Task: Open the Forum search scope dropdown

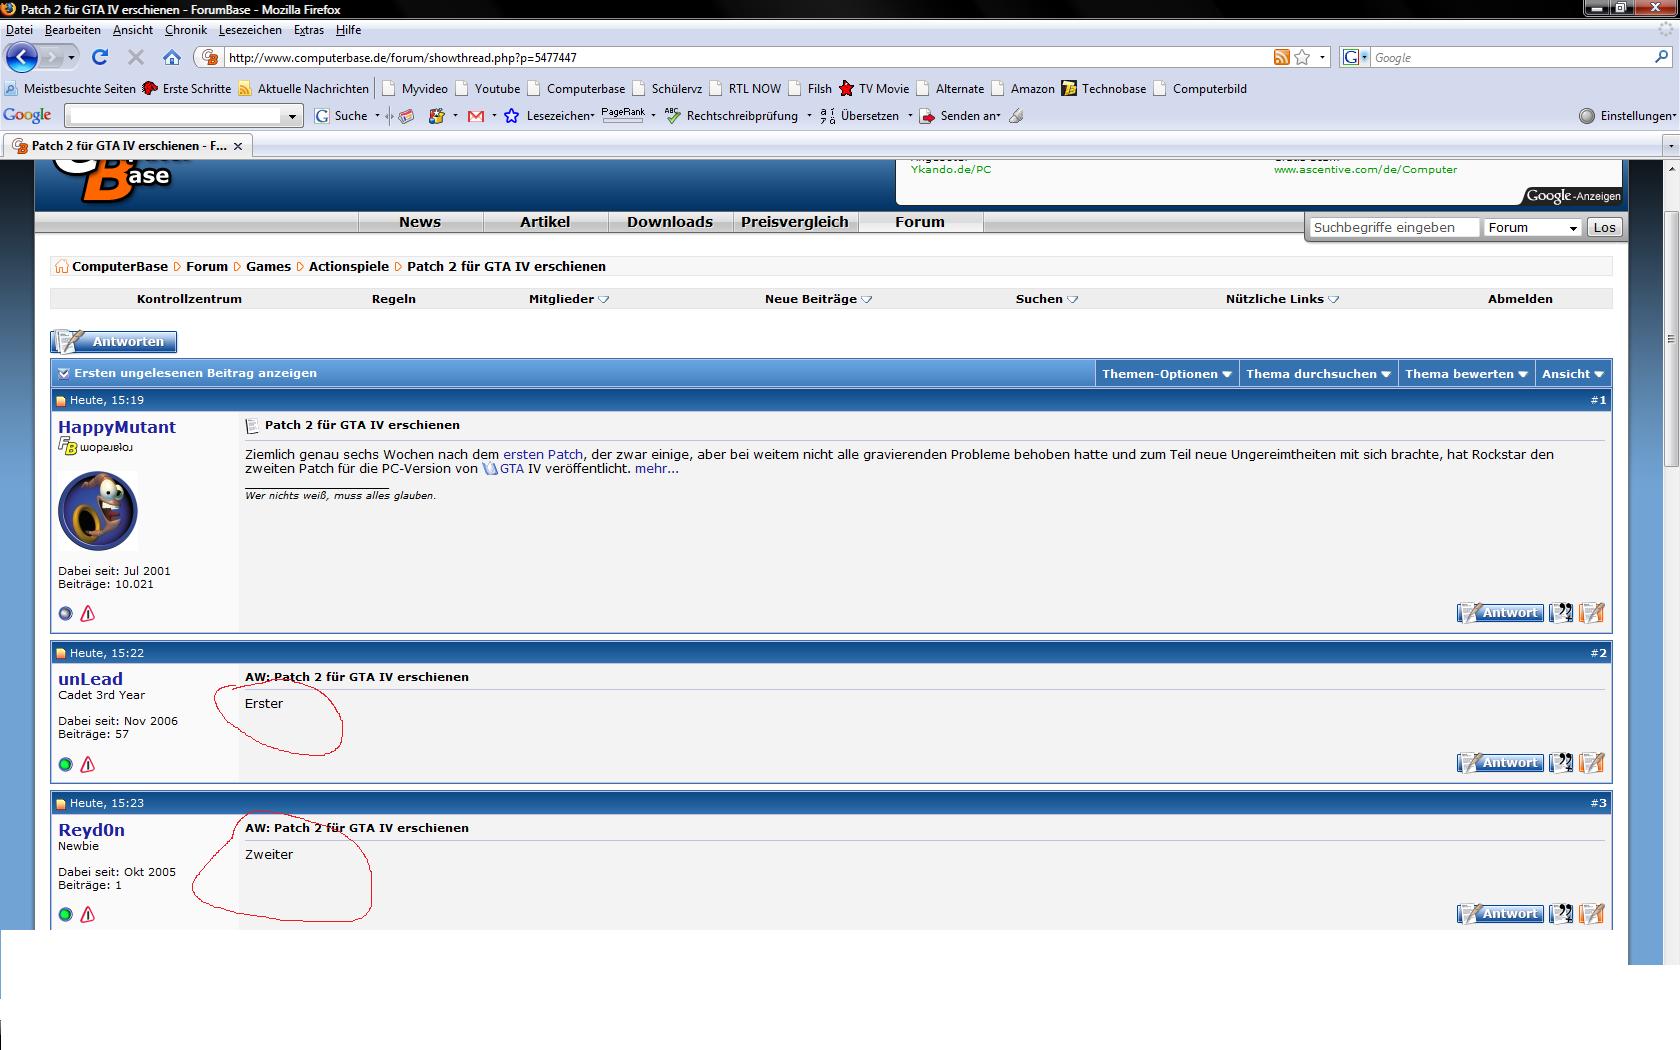Action: click(x=1532, y=228)
